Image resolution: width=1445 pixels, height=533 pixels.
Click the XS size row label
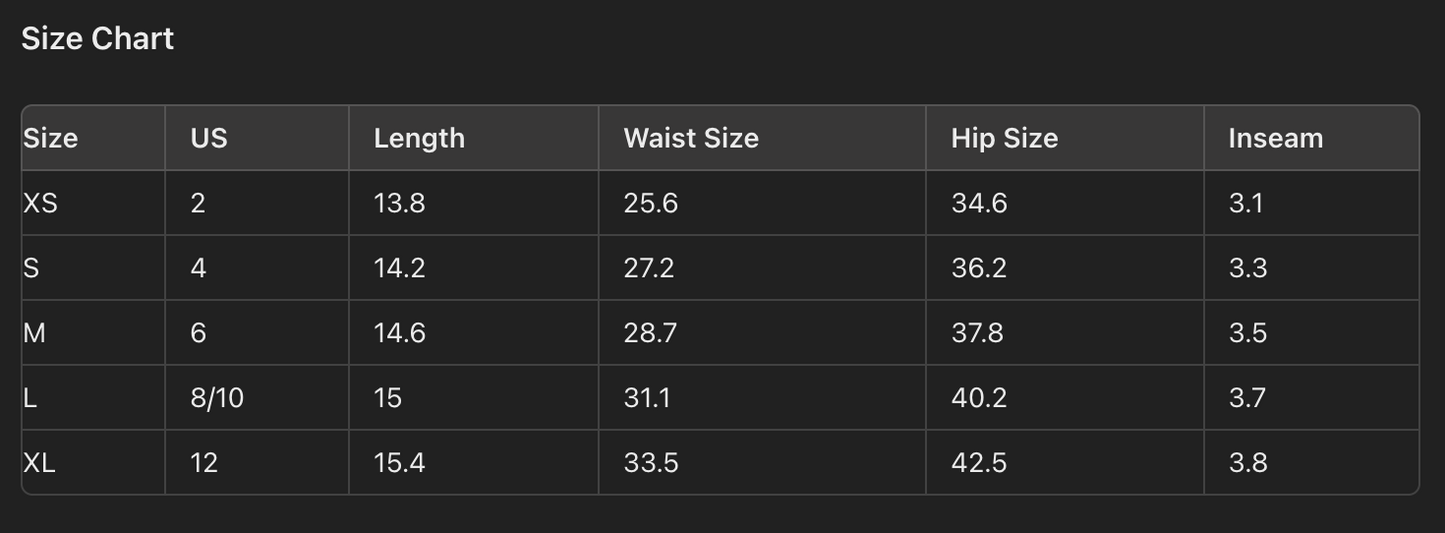pos(41,203)
